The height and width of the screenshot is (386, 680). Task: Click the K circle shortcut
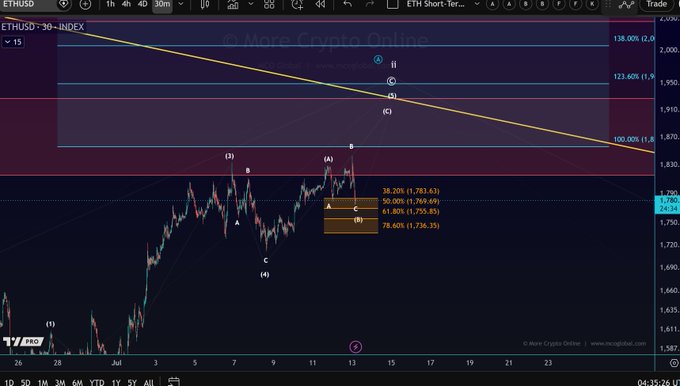point(592,4)
